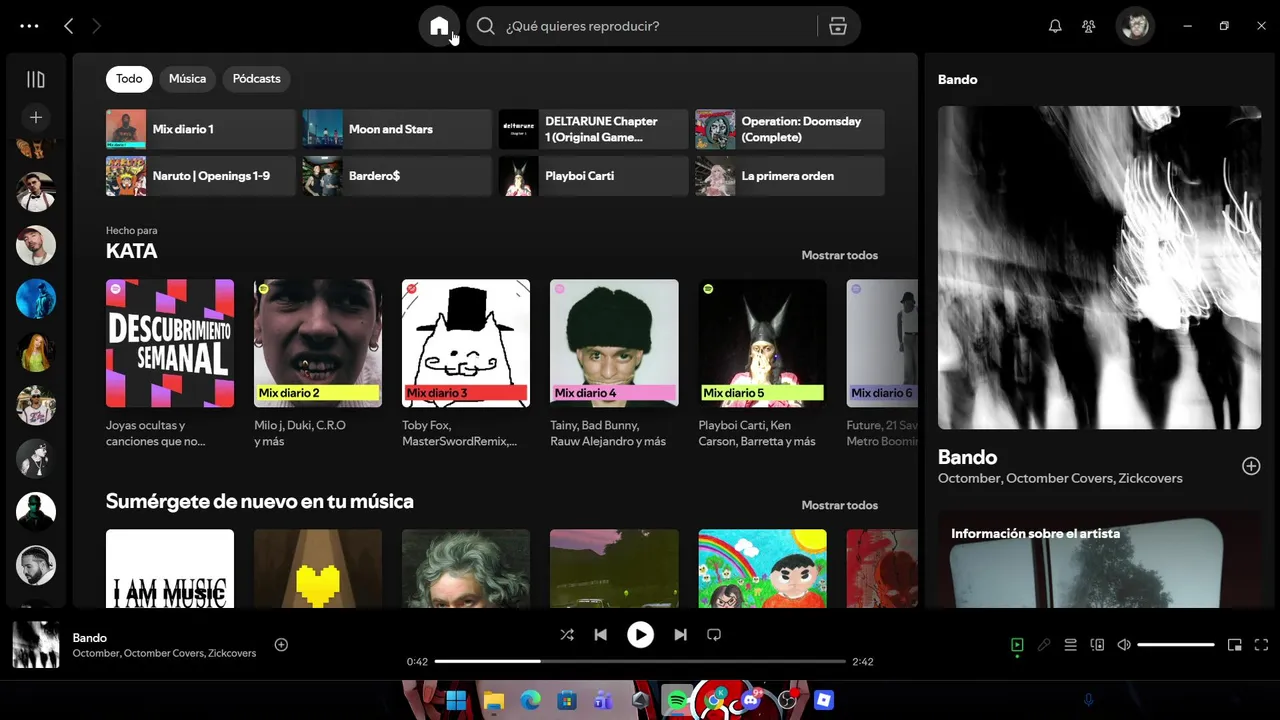The image size is (1280, 720).
Task: Go to Spotify Home via house icon
Action: (x=439, y=26)
